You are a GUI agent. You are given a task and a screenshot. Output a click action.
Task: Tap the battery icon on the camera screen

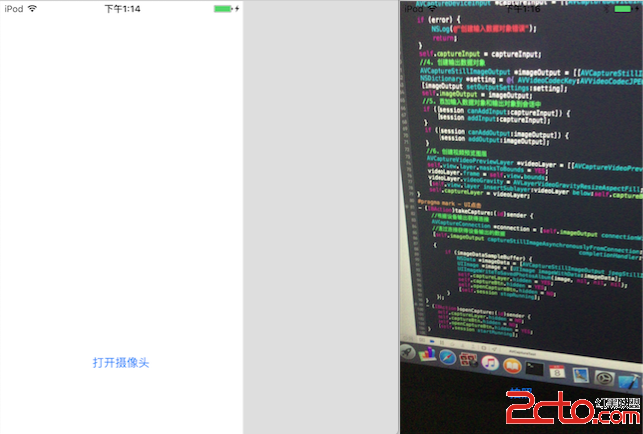pos(622,9)
